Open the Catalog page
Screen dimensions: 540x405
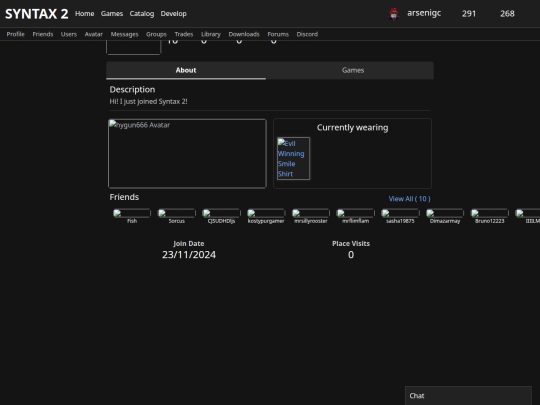142,14
